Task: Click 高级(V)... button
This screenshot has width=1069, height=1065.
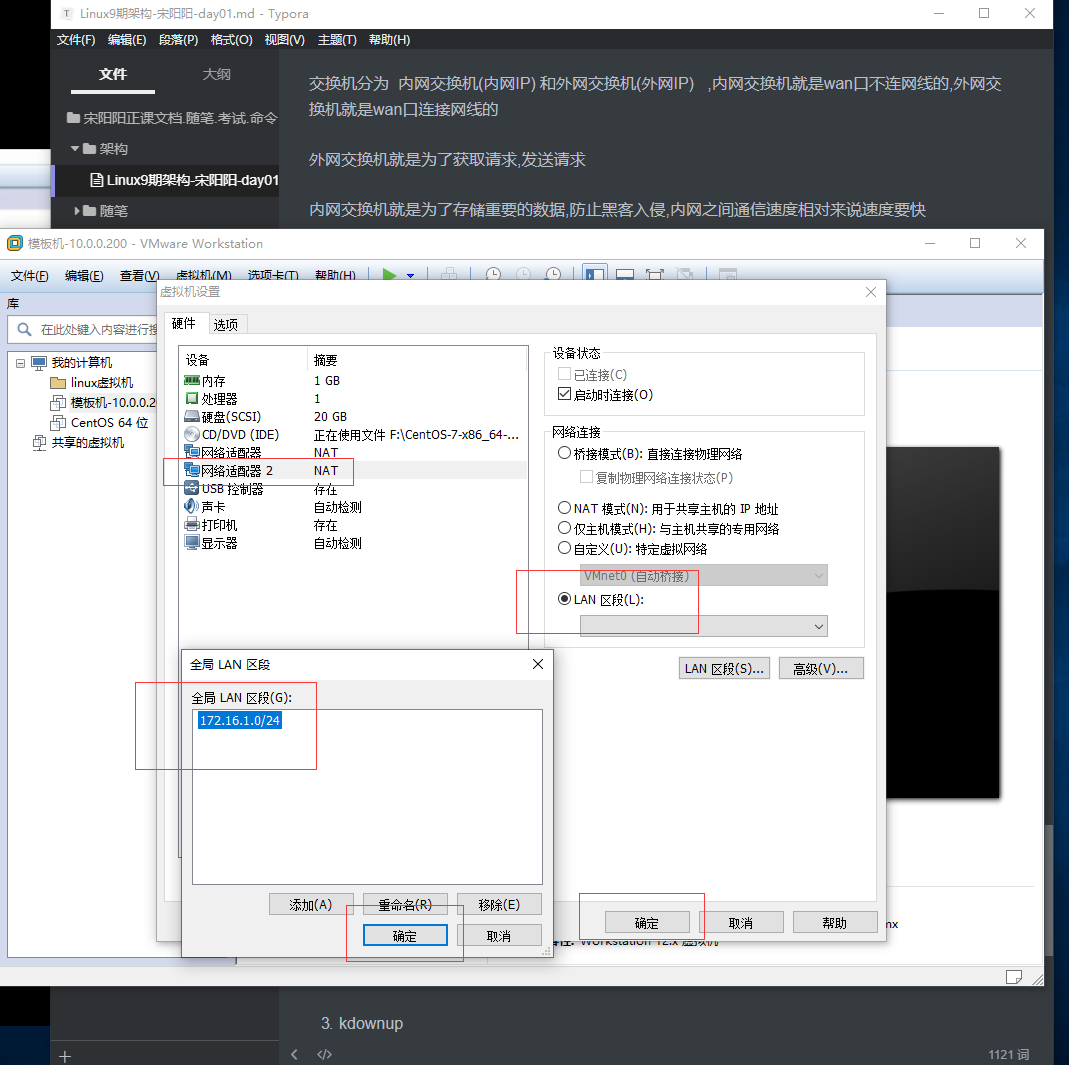Action: [821, 668]
